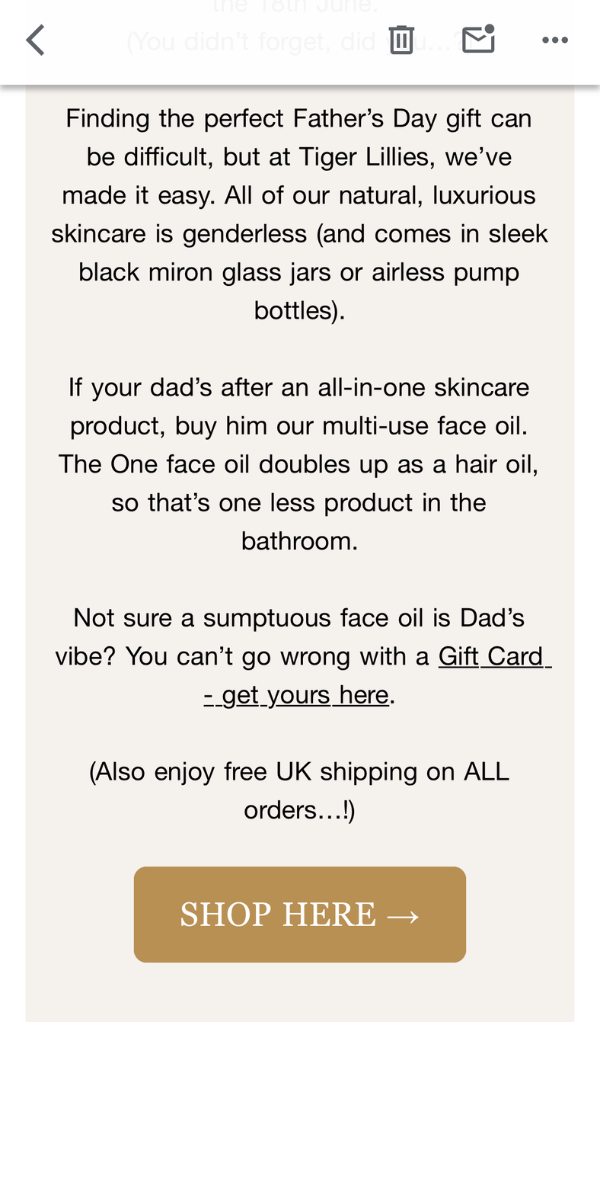This screenshot has height=1200, width=600.
Task: Select the "black miron glass jars" line
Action: pos(299,272)
